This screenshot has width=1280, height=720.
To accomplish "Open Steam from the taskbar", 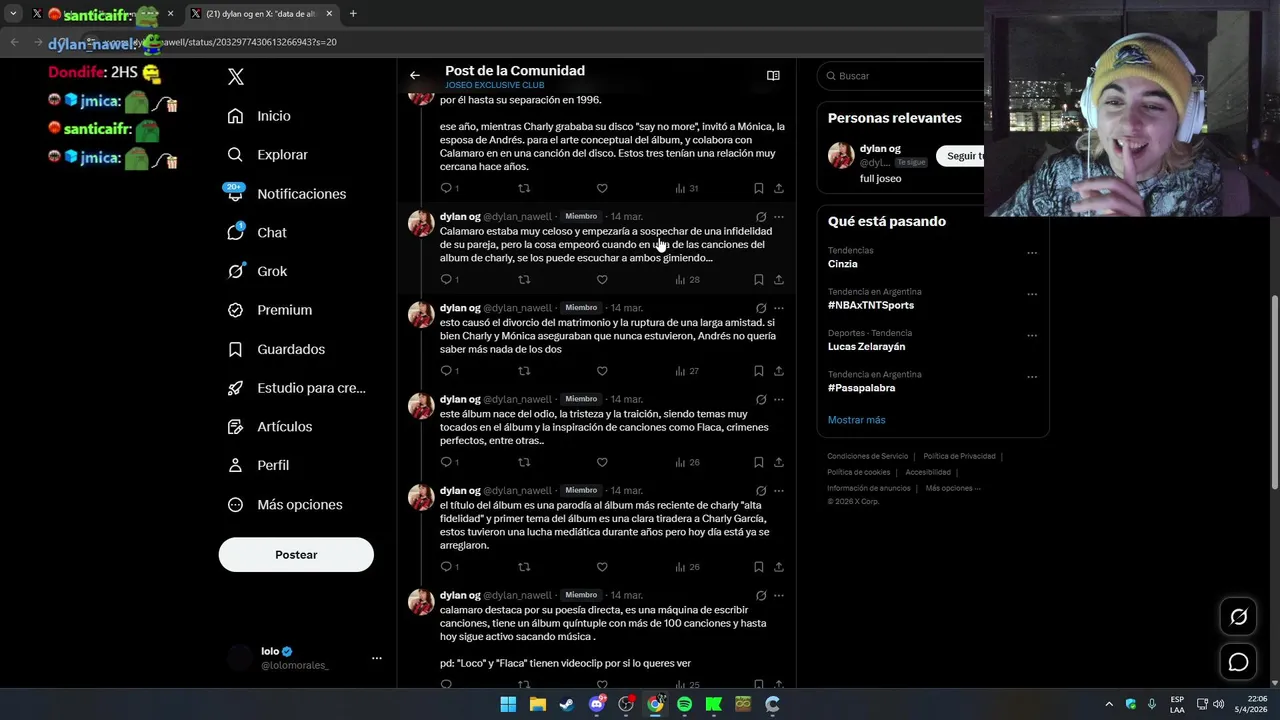I will pos(567,704).
